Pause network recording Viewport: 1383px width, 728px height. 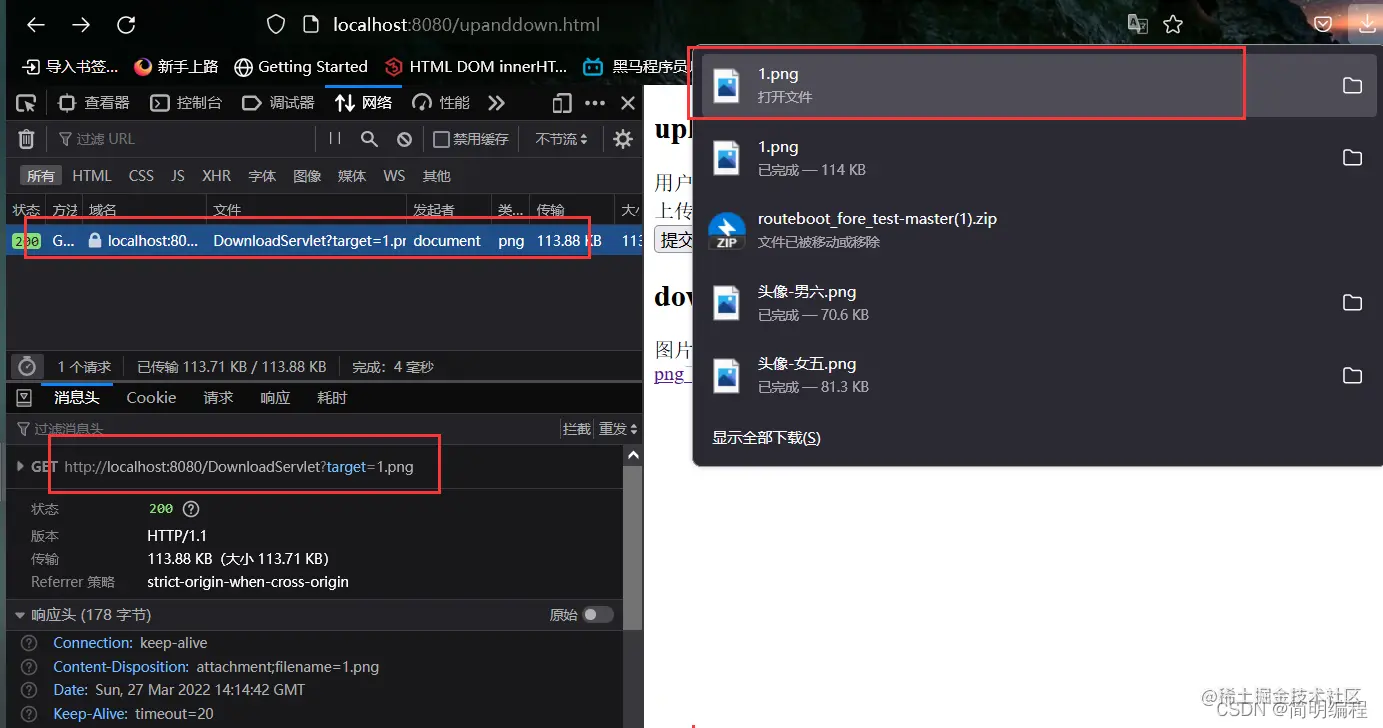tap(335, 139)
